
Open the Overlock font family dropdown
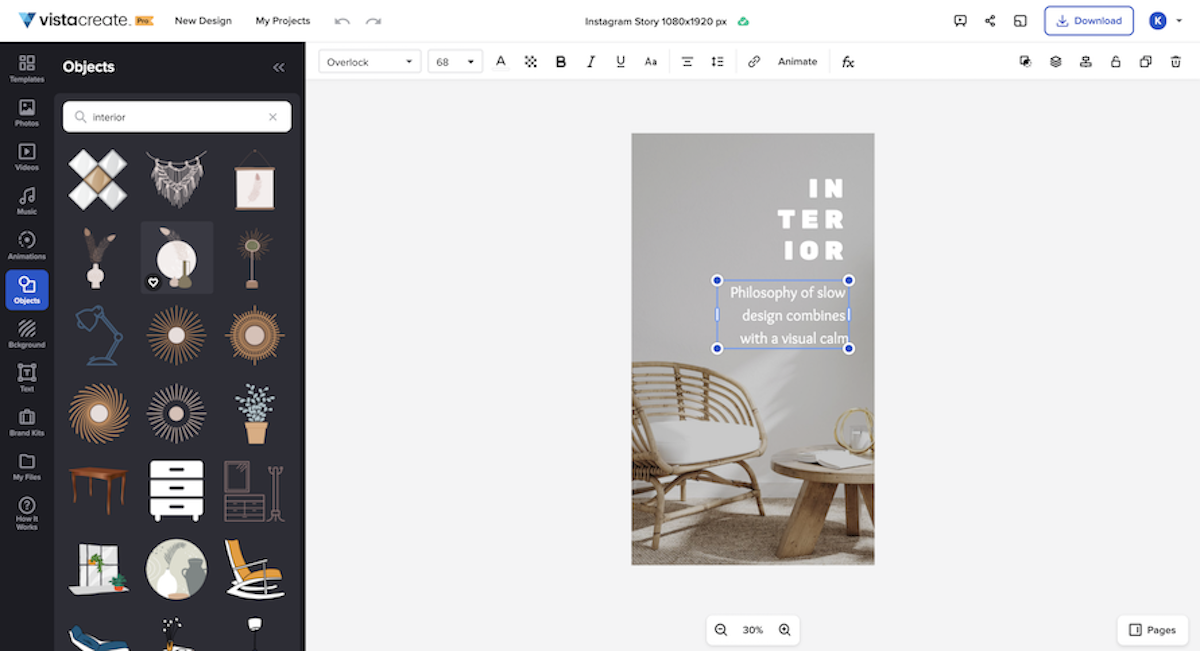point(369,61)
